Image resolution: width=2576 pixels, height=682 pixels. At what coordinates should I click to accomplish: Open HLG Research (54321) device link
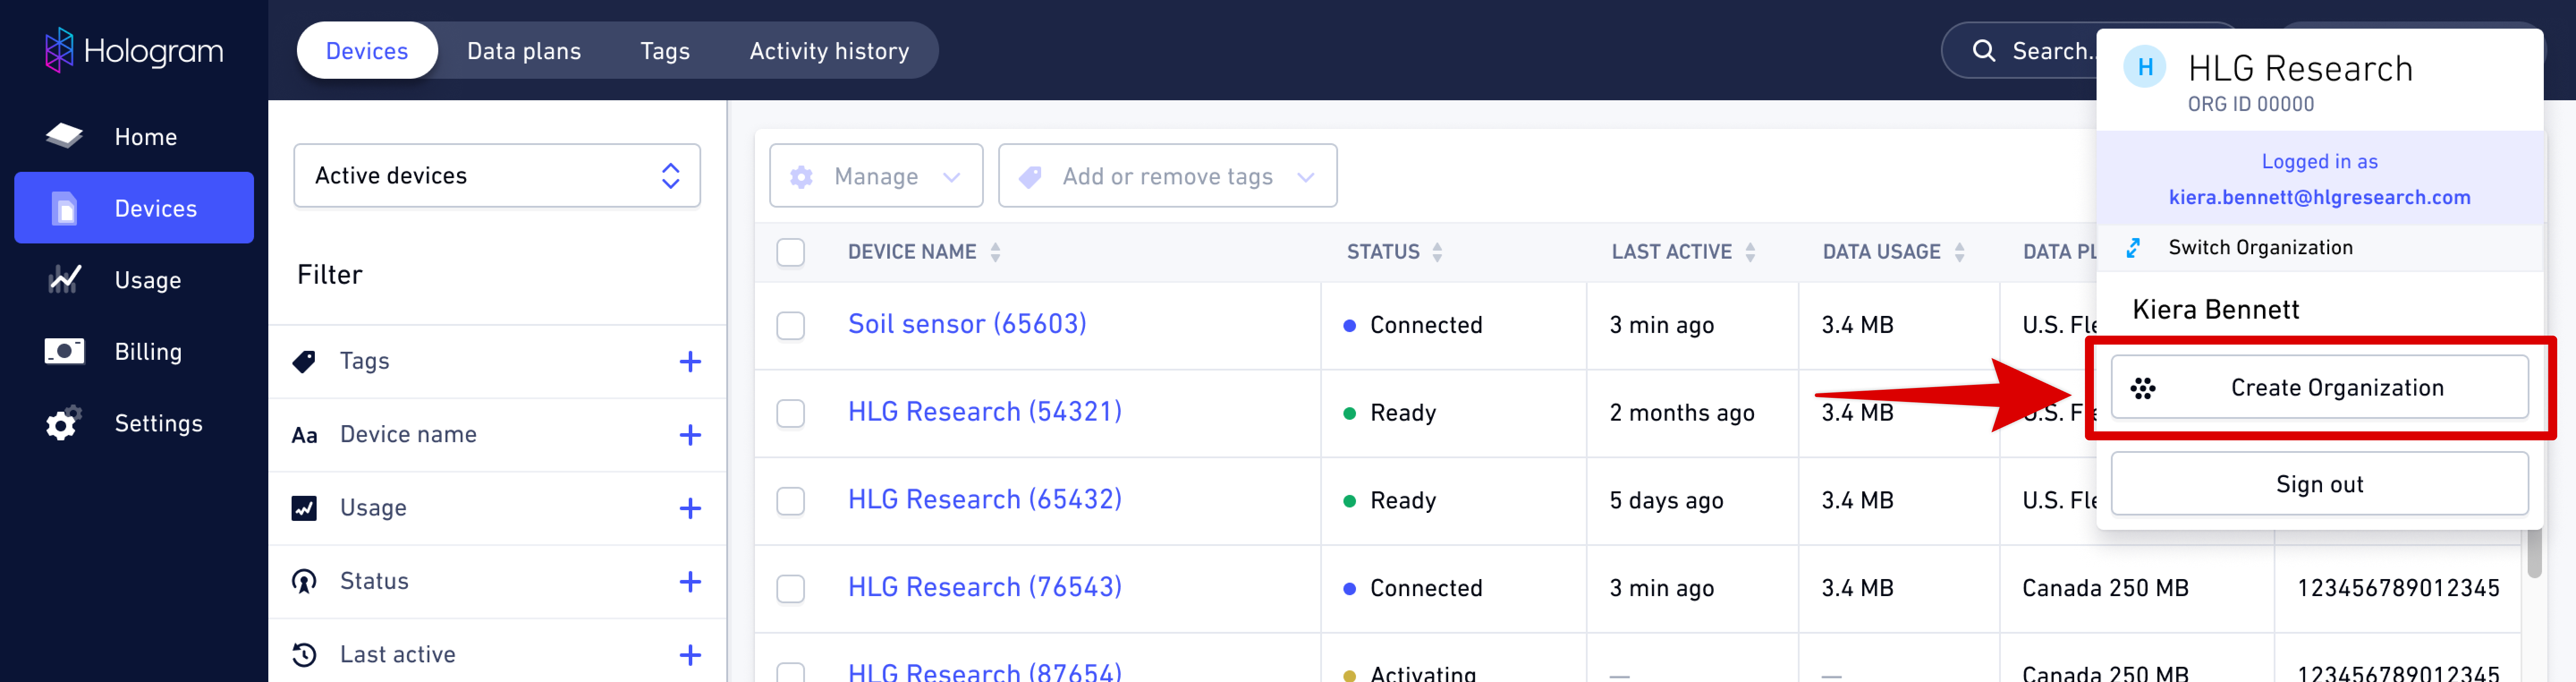984,412
